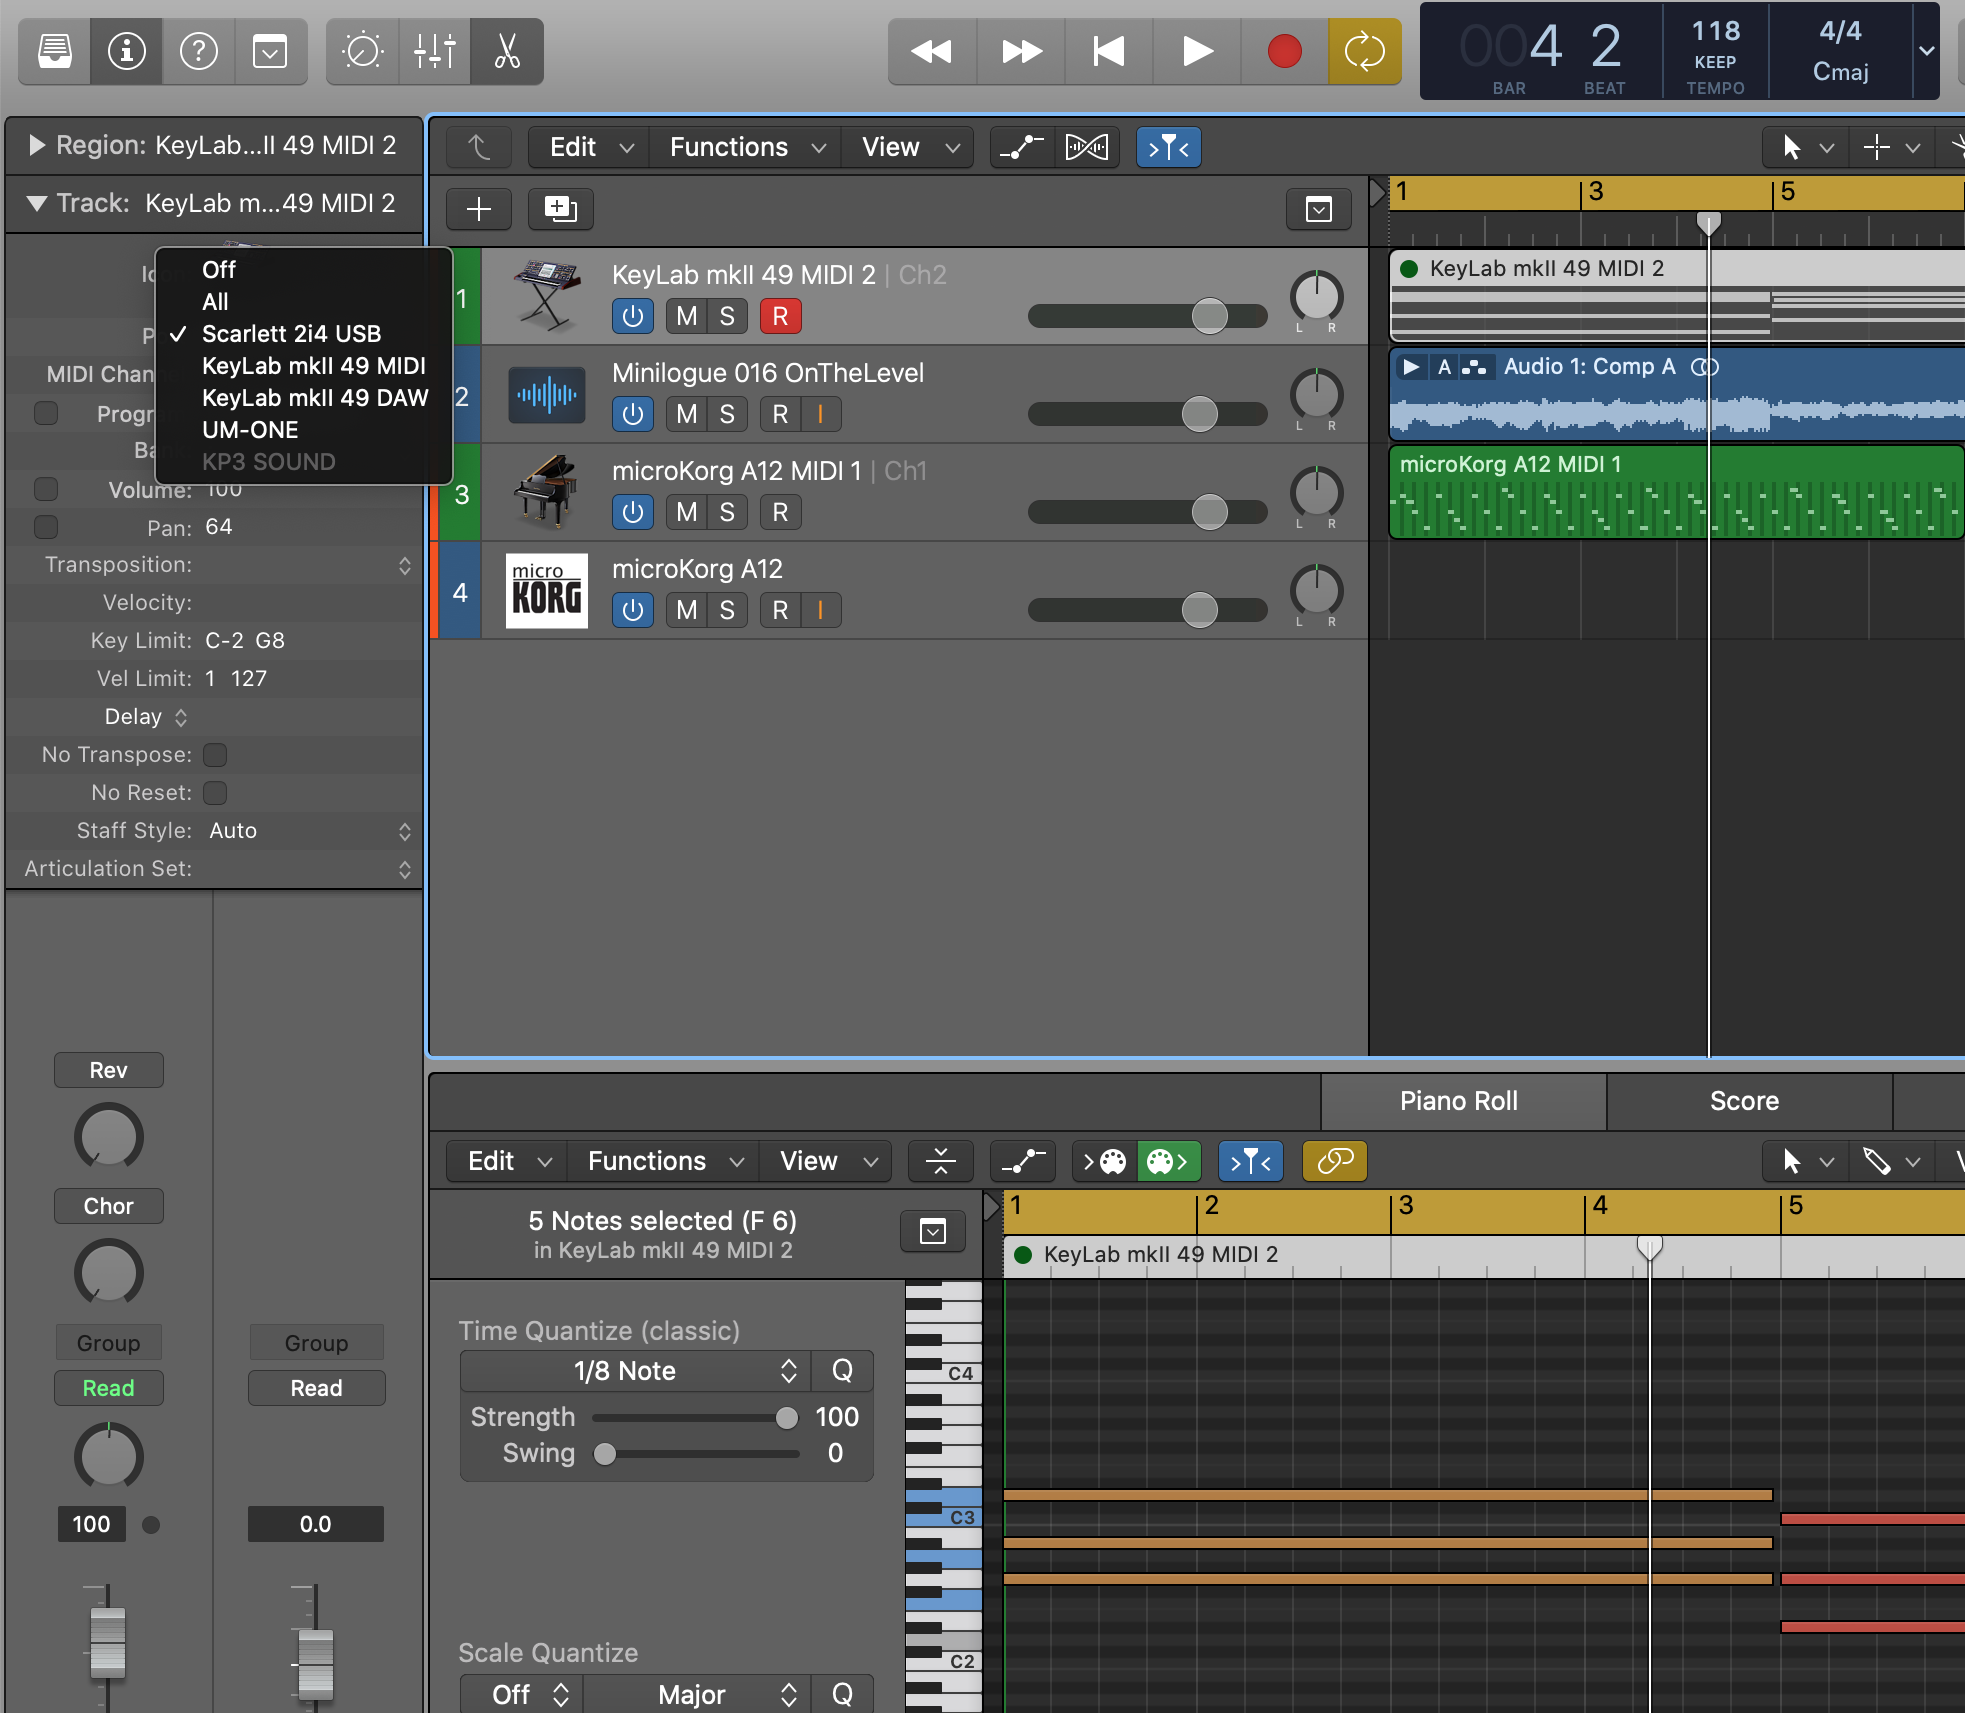Mute the Minilogue 016 OnTheLevel track
1965x1713 pixels.
[686, 414]
